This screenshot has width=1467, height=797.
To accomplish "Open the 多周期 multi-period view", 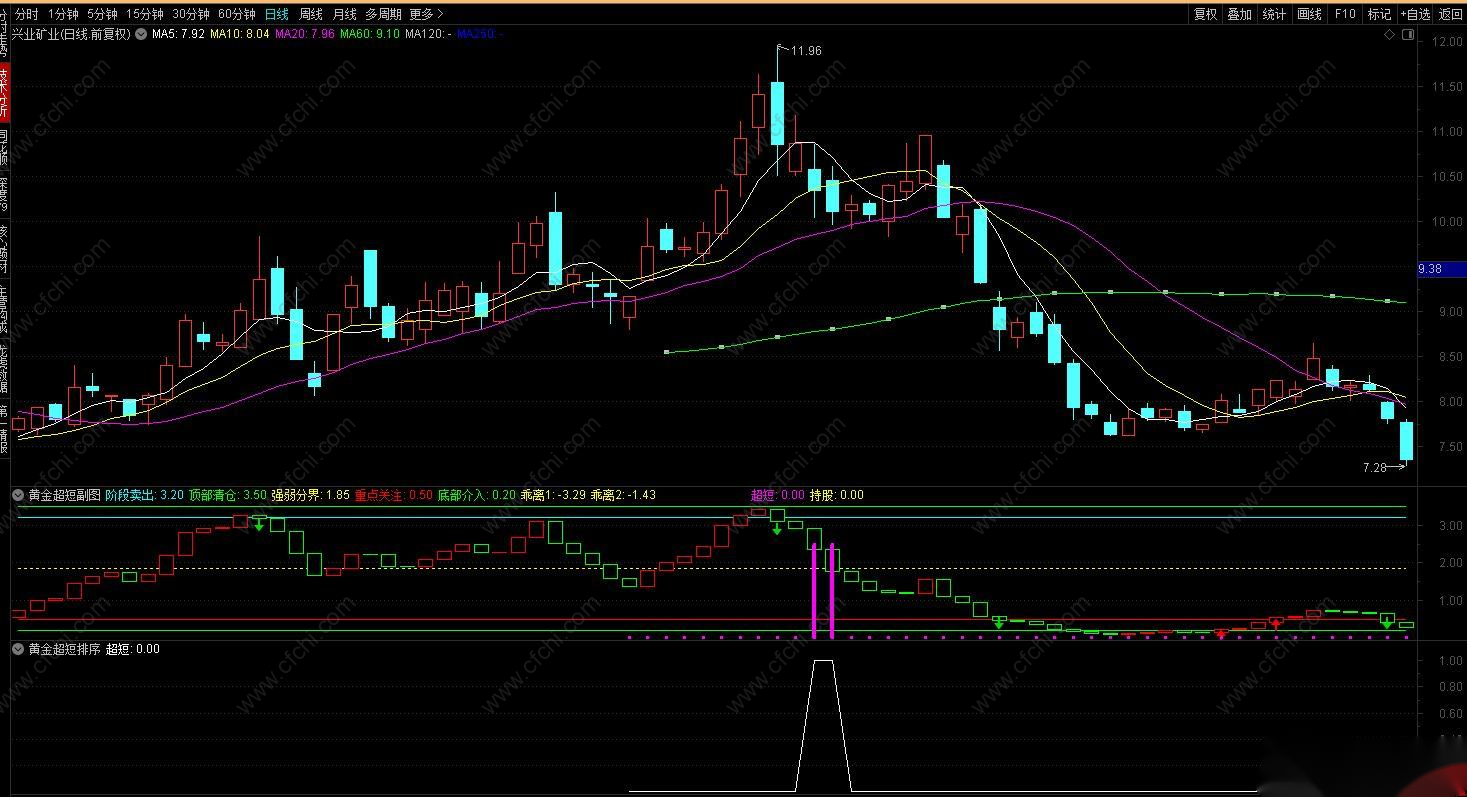I will point(383,14).
